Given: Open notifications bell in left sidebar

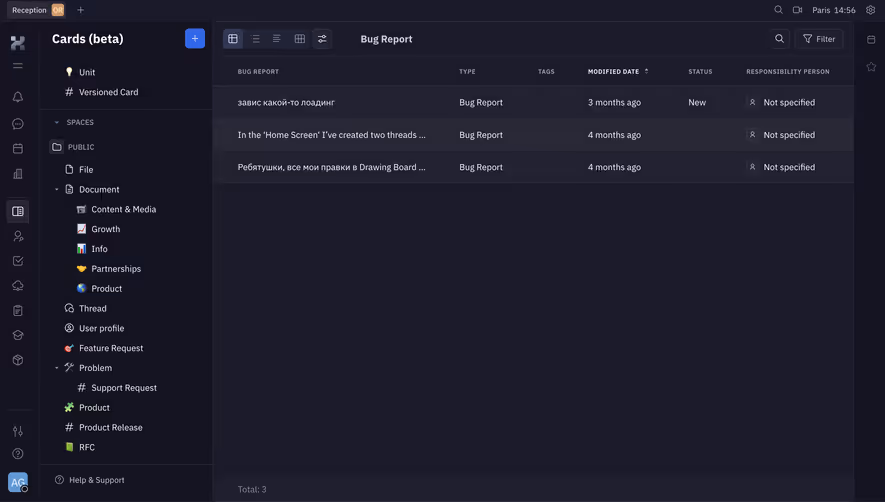Looking at the screenshot, I should click(18, 97).
